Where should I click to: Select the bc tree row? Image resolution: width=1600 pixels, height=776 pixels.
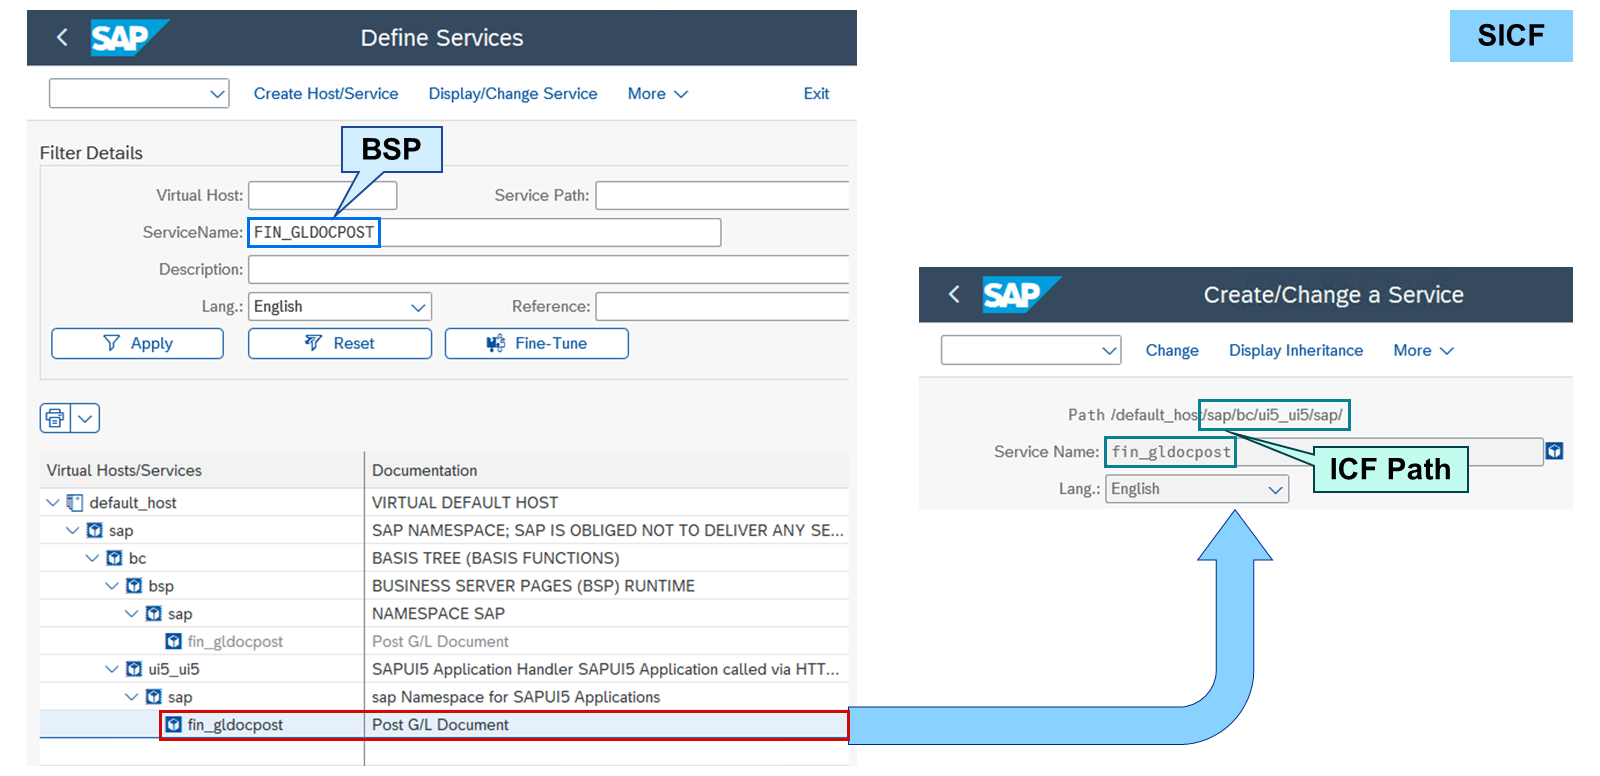[x=444, y=558]
